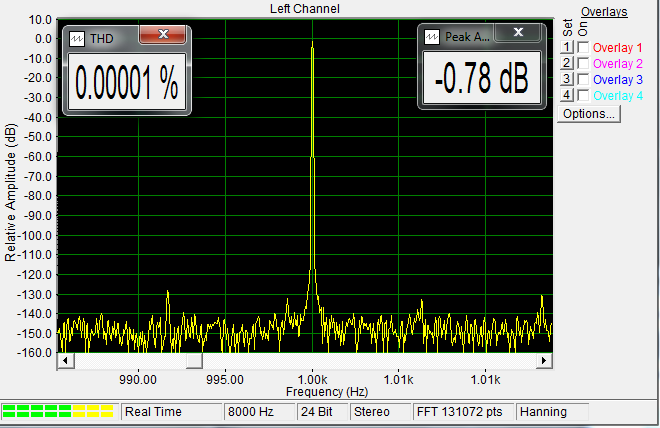Click the horizontal scrollbar thumb
This screenshot has width=660, height=428.
pos(194,361)
